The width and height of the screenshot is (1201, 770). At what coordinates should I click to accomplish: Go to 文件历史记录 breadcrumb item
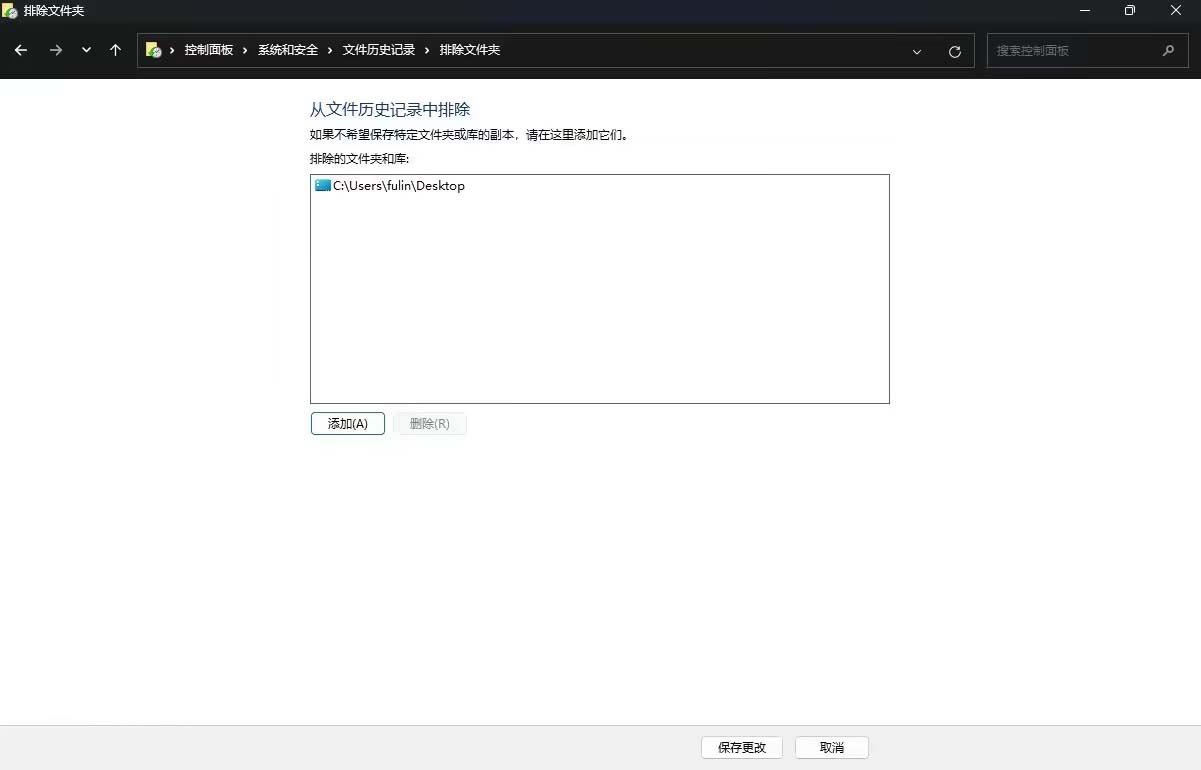[x=378, y=50]
